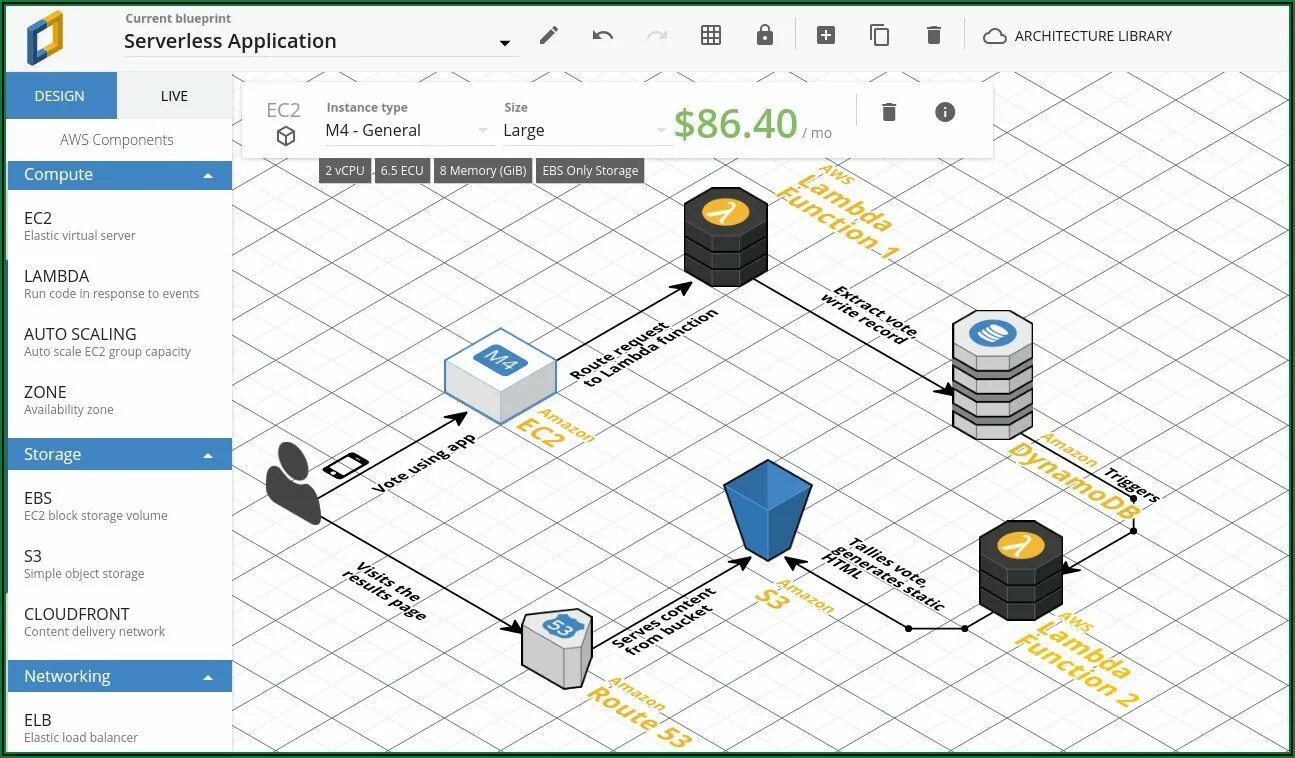Select ZONE component in sidebar
Viewport: 1295px width, 758px height.
[x=120, y=400]
